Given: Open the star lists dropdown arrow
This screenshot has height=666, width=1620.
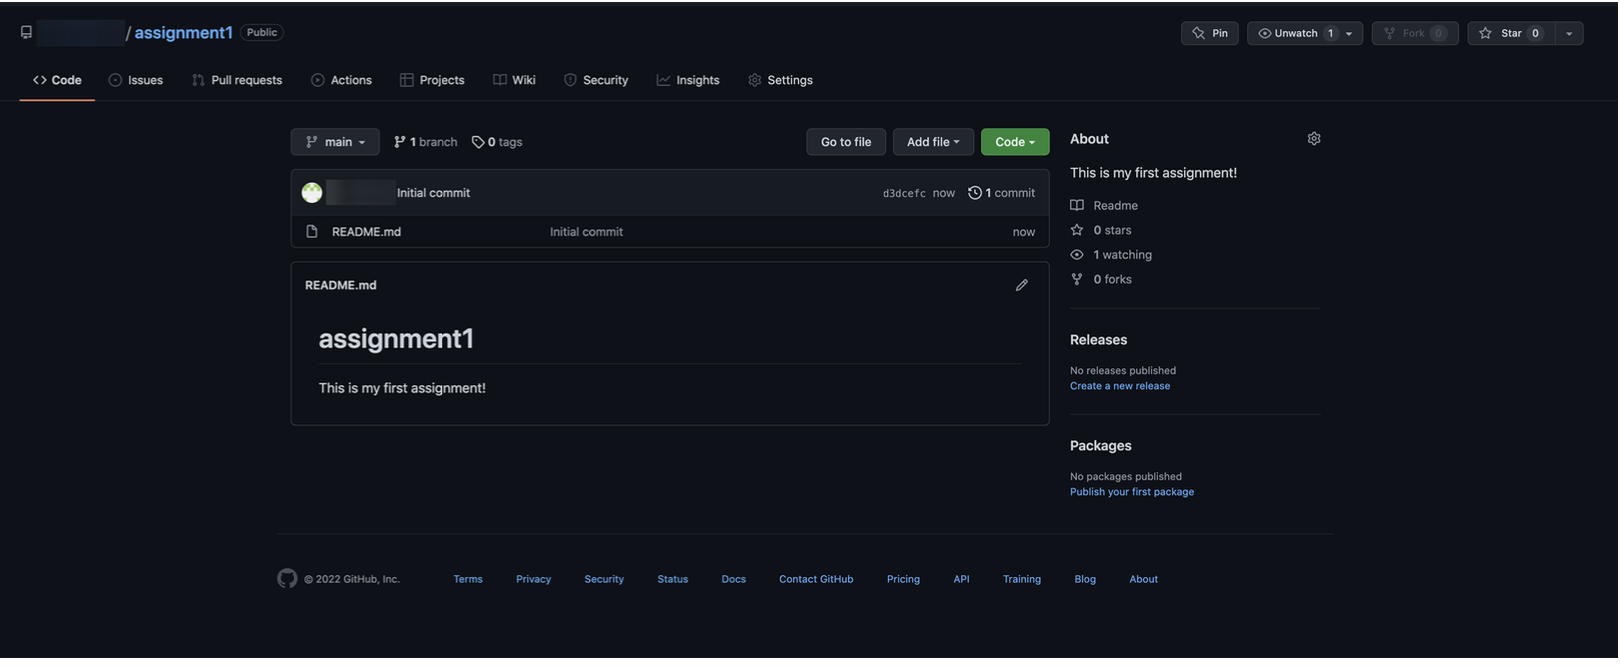Looking at the screenshot, I should coord(1568,33).
